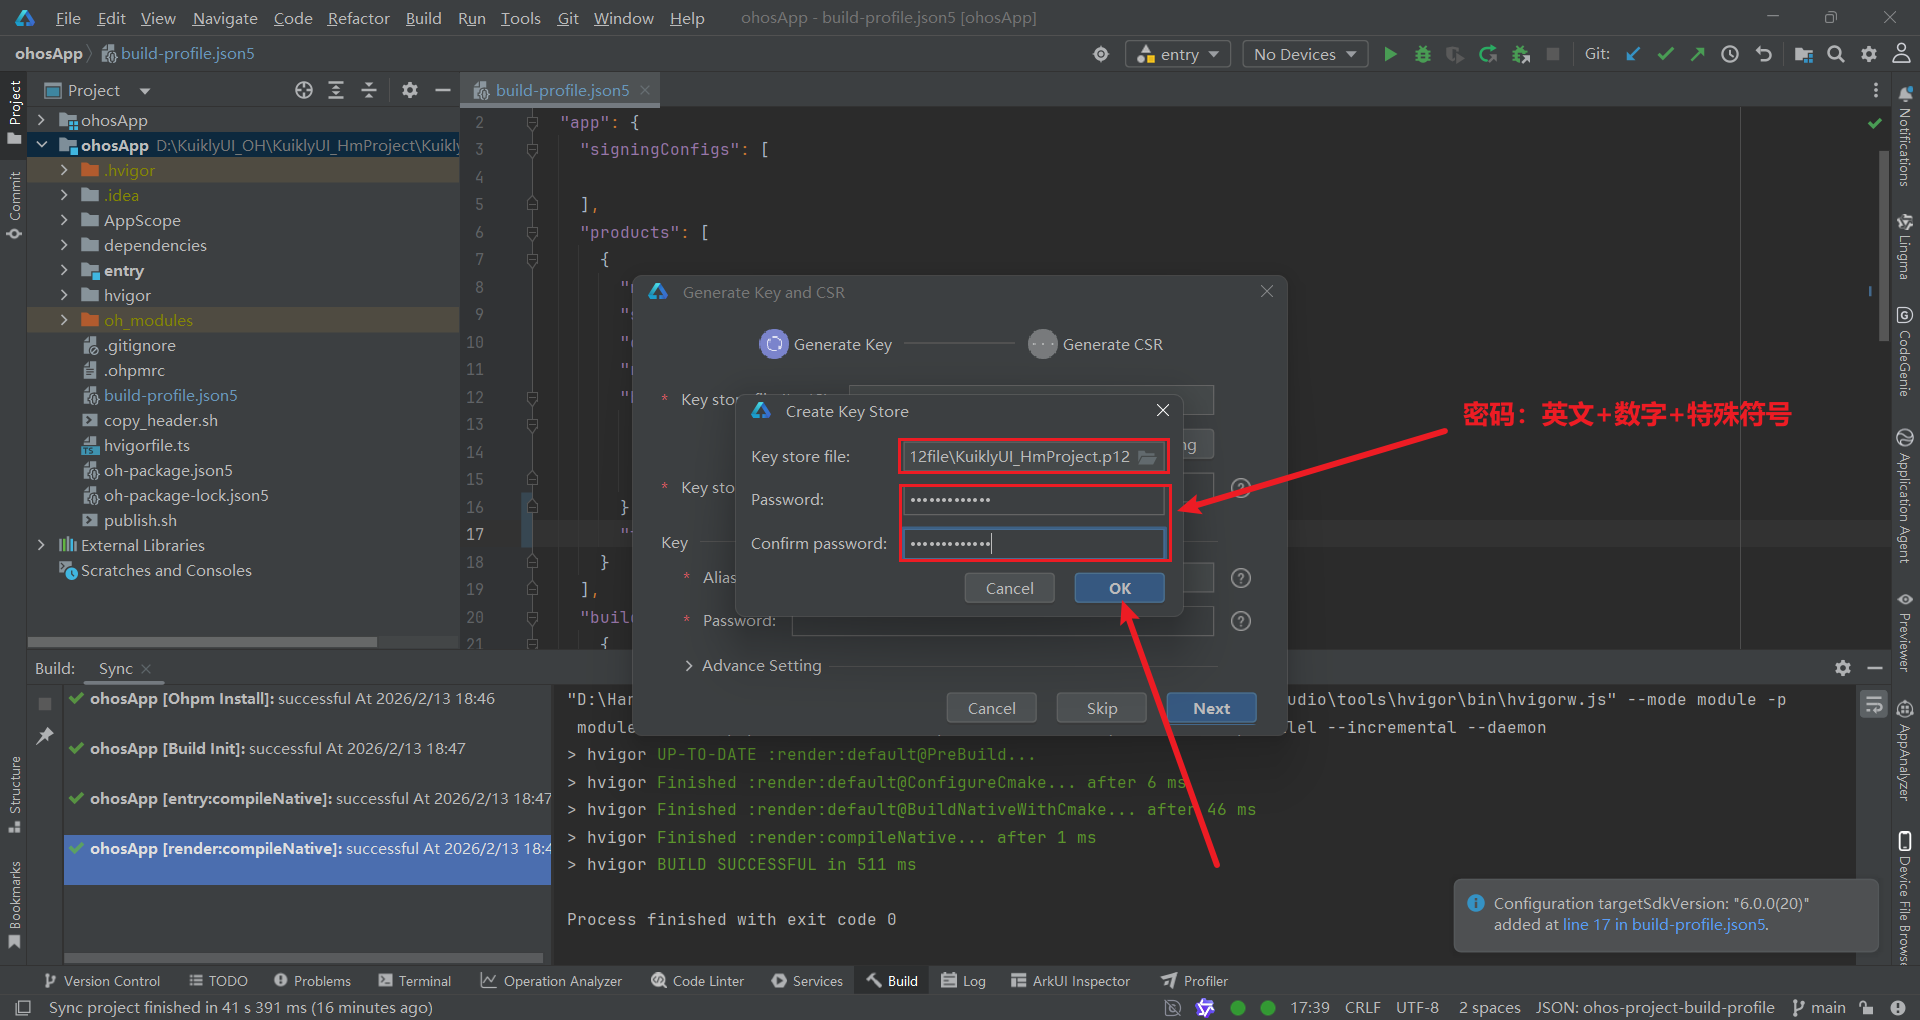Switch to the Terminal tool tab
Image resolution: width=1920 pixels, height=1020 pixels.
pyautogui.click(x=415, y=981)
